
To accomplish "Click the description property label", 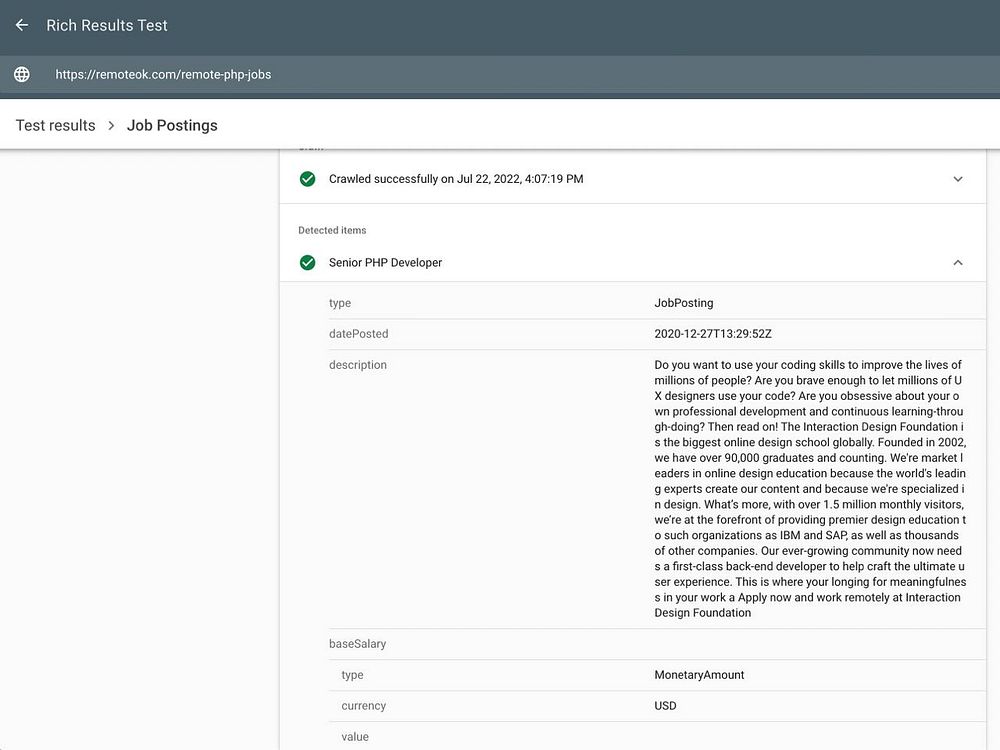I will pyautogui.click(x=357, y=365).
